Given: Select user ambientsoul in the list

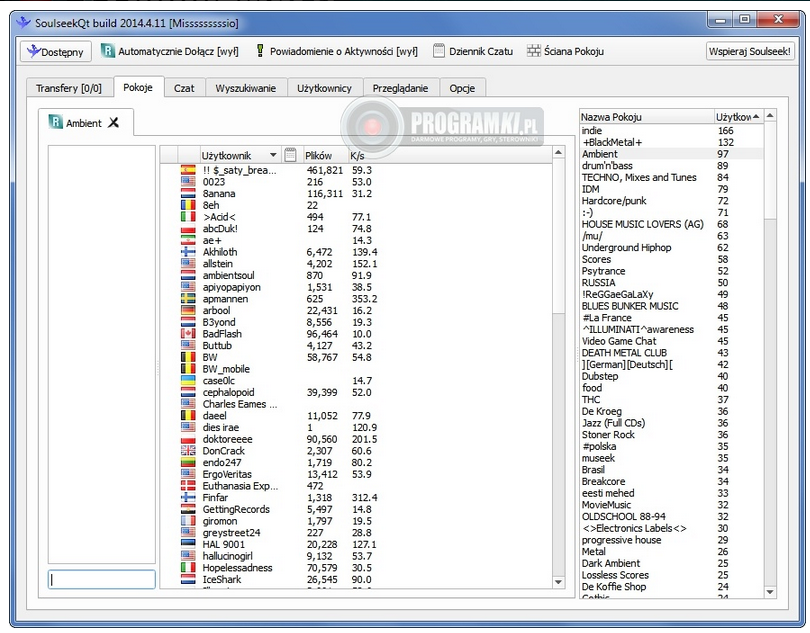Looking at the screenshot, I should [228, 275].
